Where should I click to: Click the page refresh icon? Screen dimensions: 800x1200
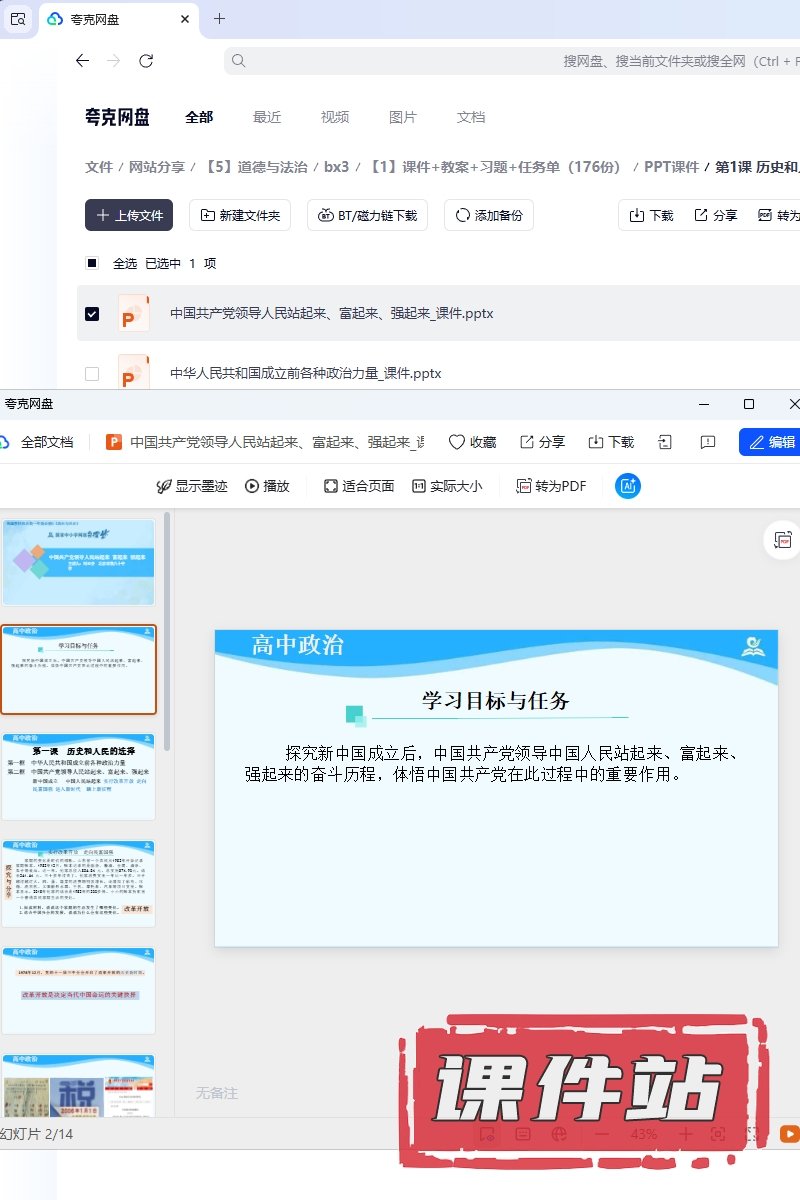pos(146,61)
